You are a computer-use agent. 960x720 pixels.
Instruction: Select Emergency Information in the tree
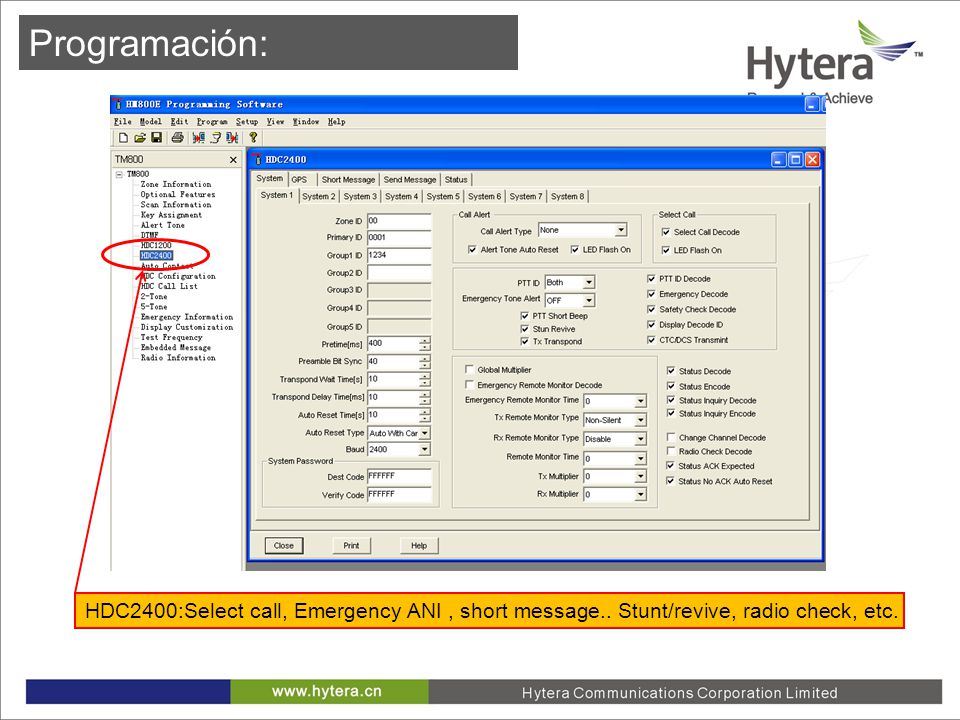click(x=187, y=317)
